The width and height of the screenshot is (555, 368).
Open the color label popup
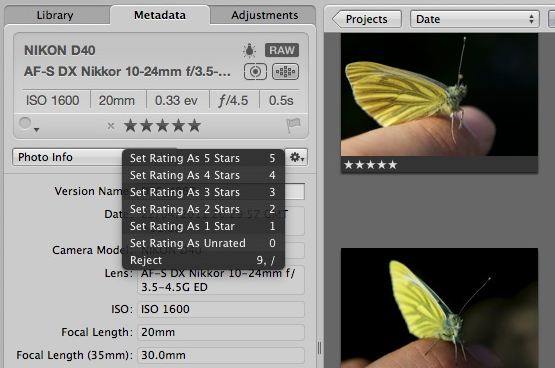click(28, 125)
